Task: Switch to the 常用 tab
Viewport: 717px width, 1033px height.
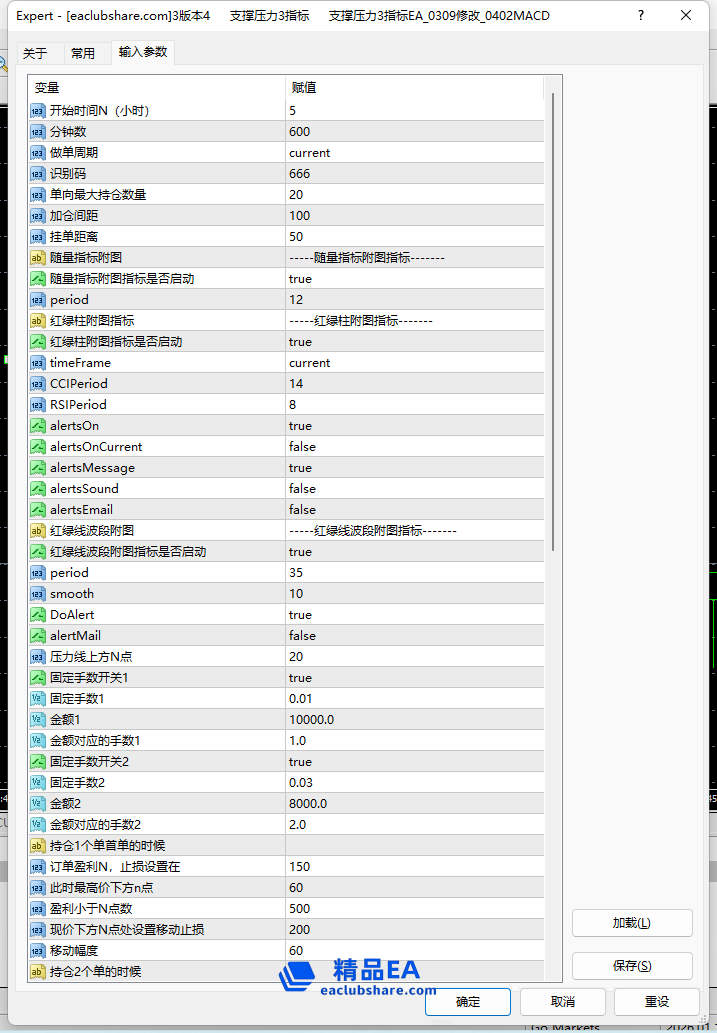Action: (x=83, y=53)
